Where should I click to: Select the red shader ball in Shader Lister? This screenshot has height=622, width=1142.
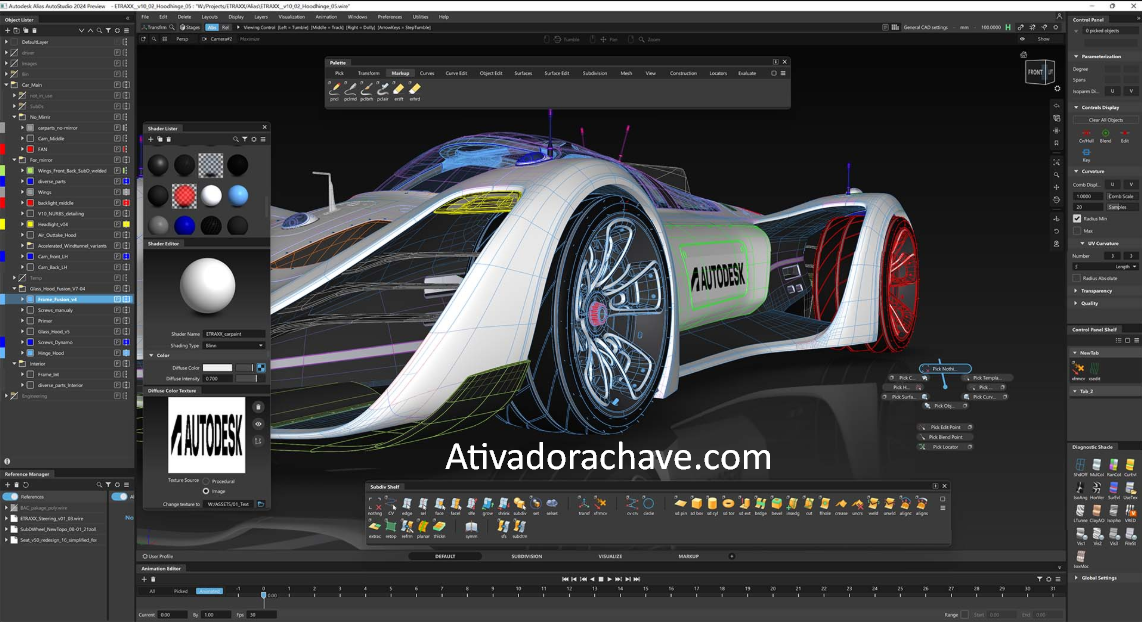pos(184,195)
